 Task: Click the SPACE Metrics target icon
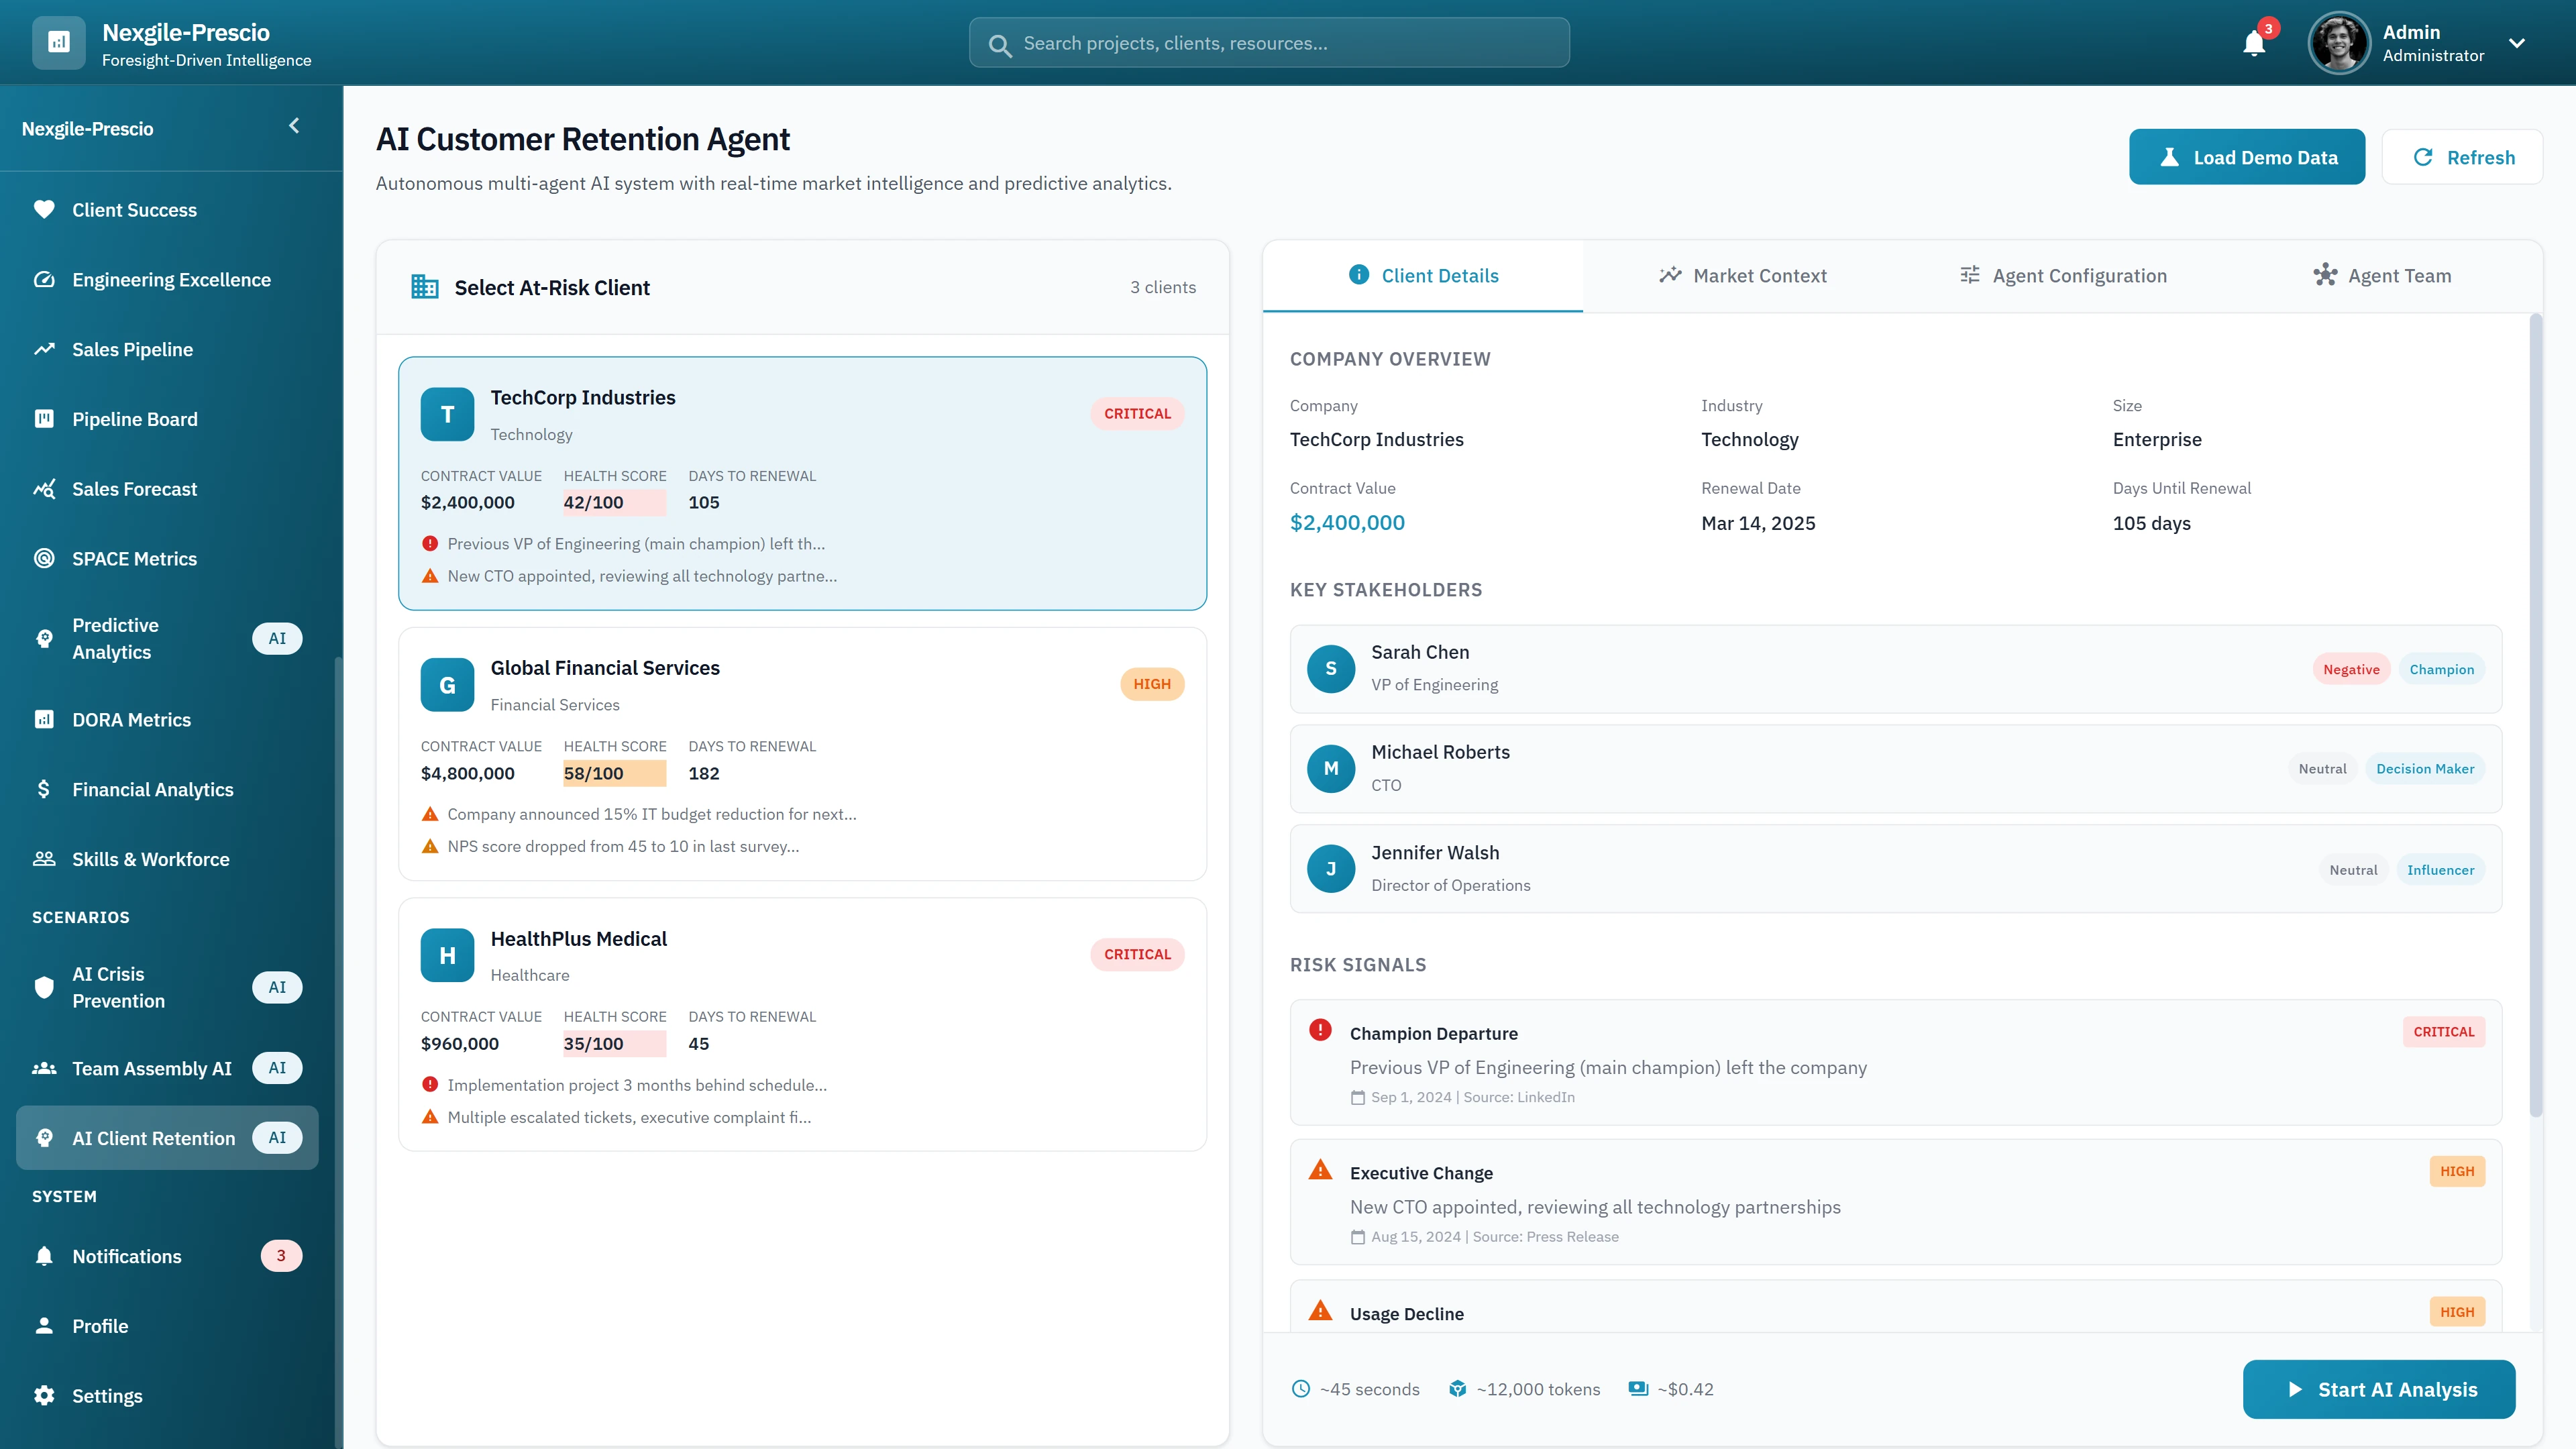[44, 558]
